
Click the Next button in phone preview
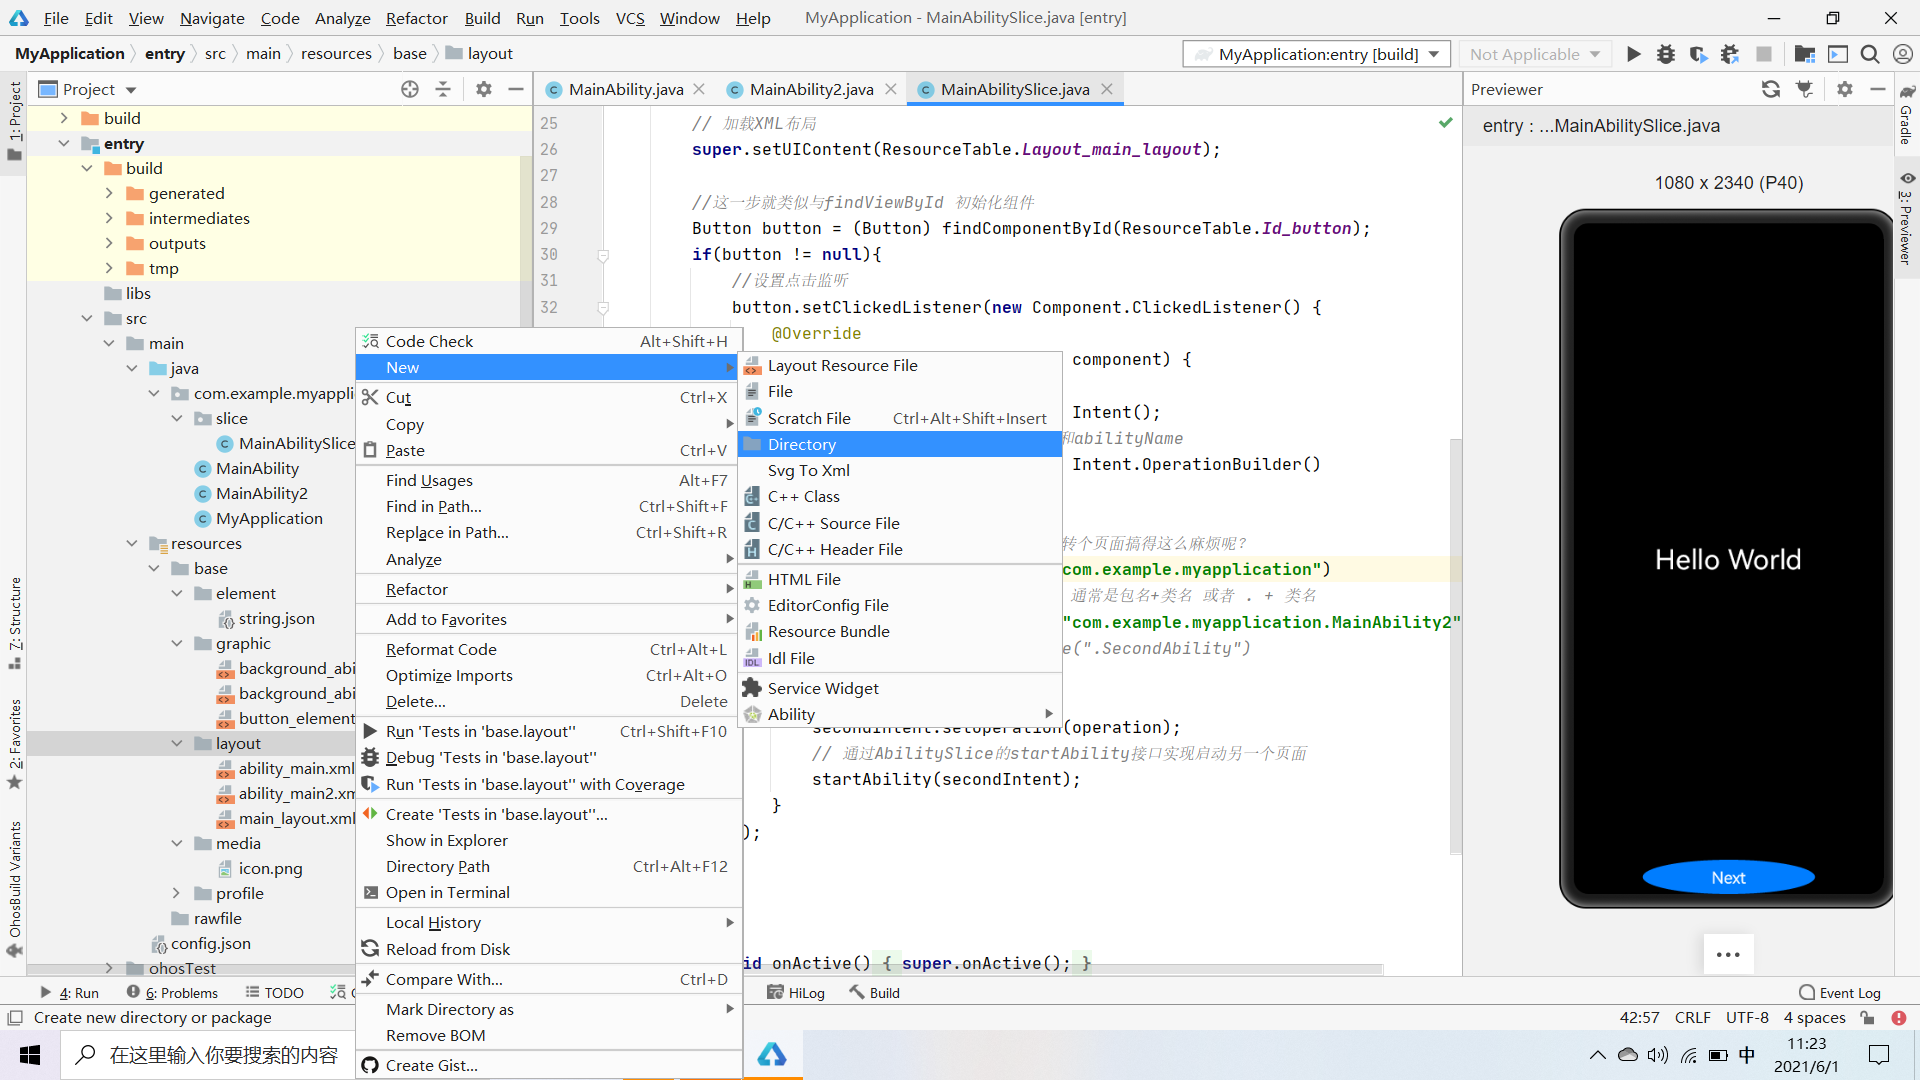pyautogui.click(x=1727, y=877)
